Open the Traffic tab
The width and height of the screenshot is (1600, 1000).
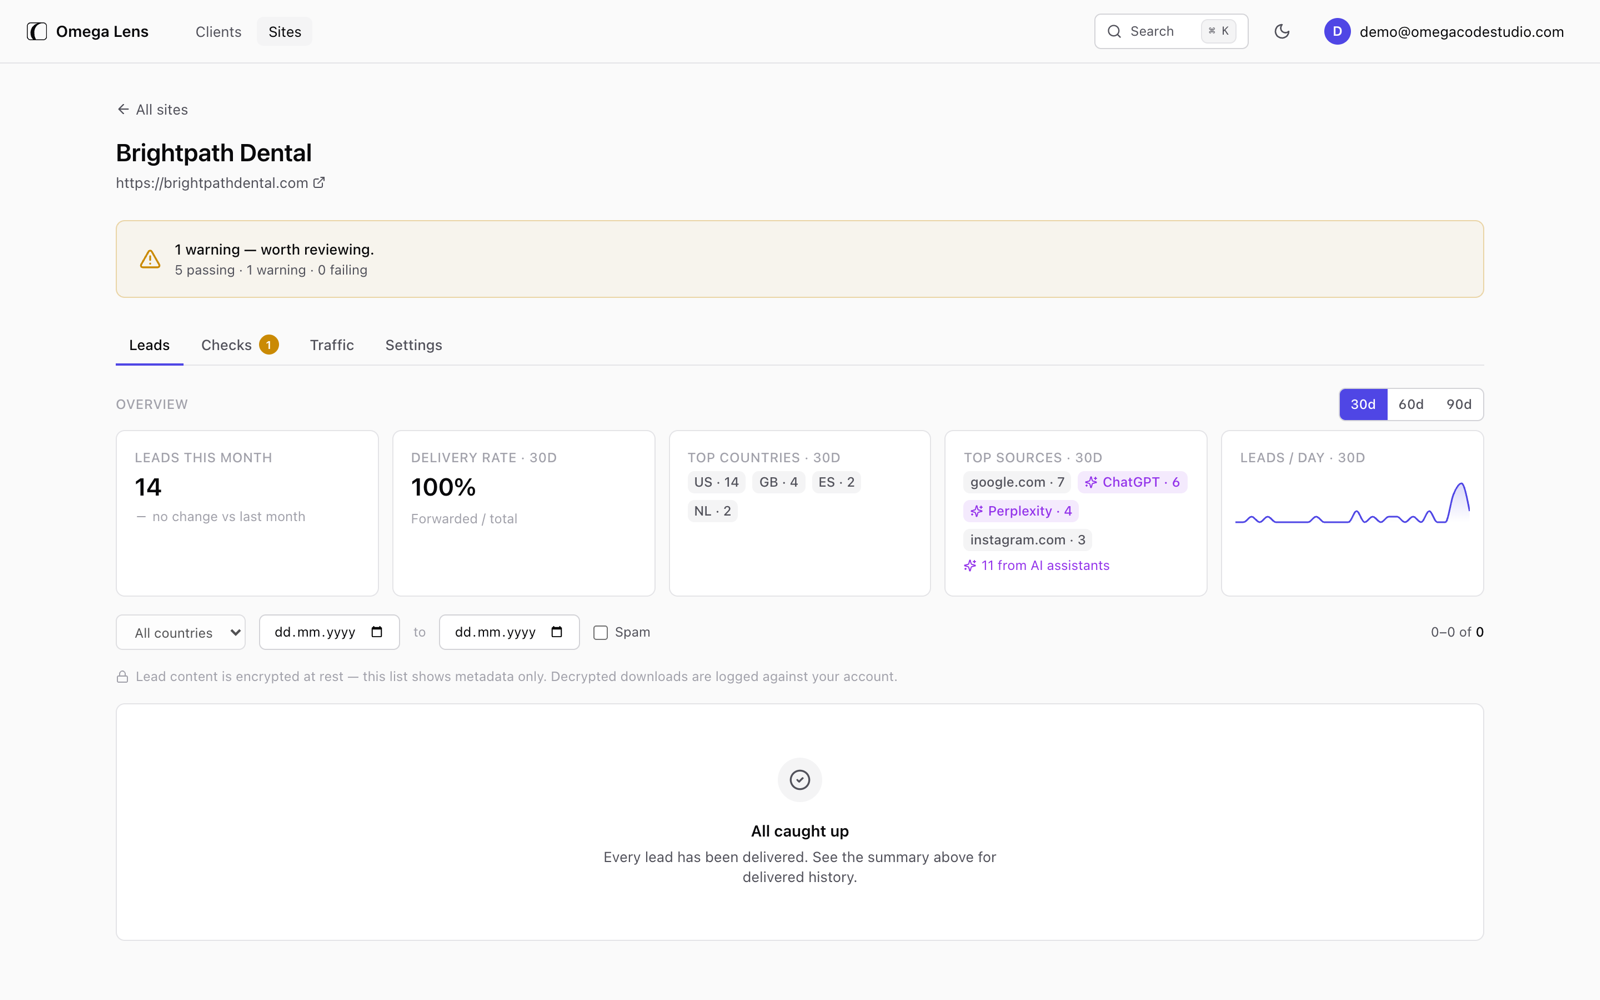332,345
